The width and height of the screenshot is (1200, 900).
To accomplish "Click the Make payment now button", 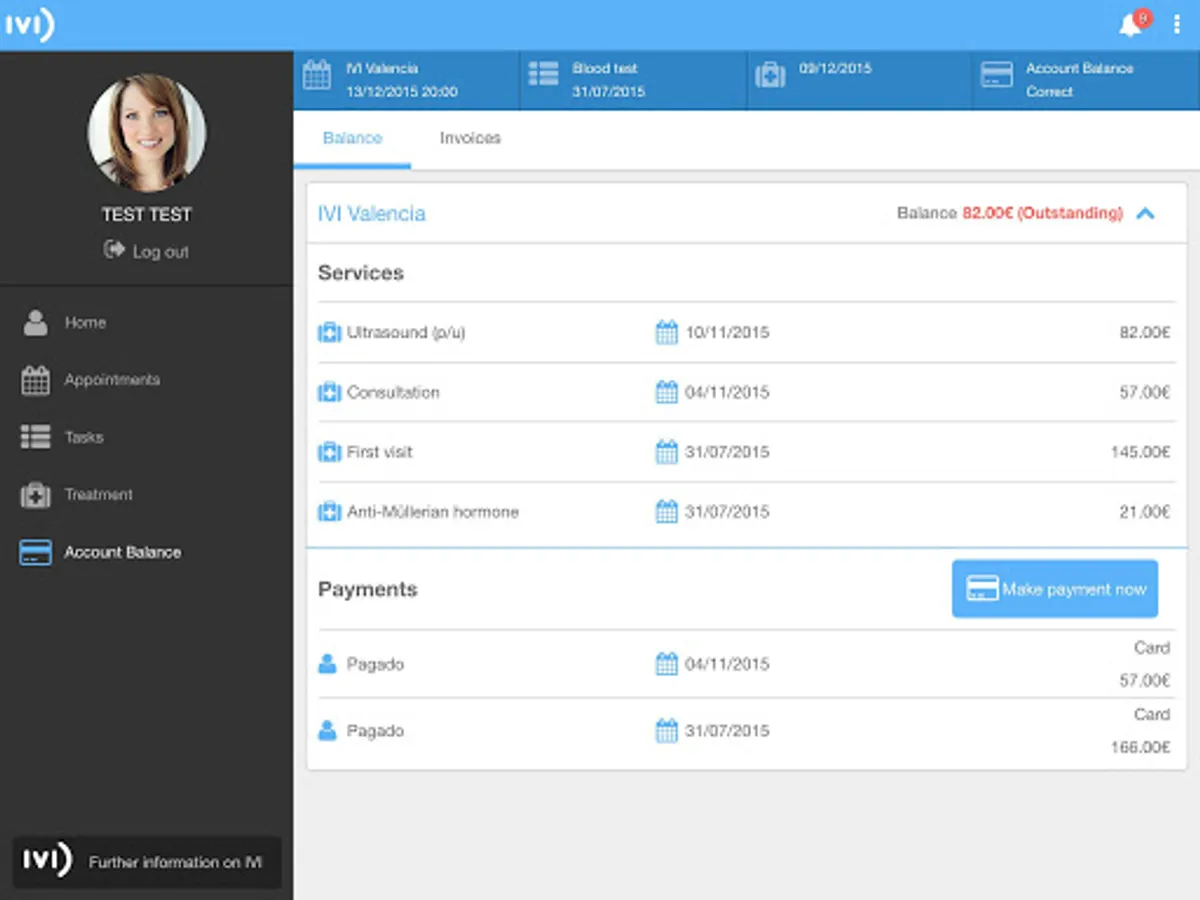I will (x=1054, y=589).
